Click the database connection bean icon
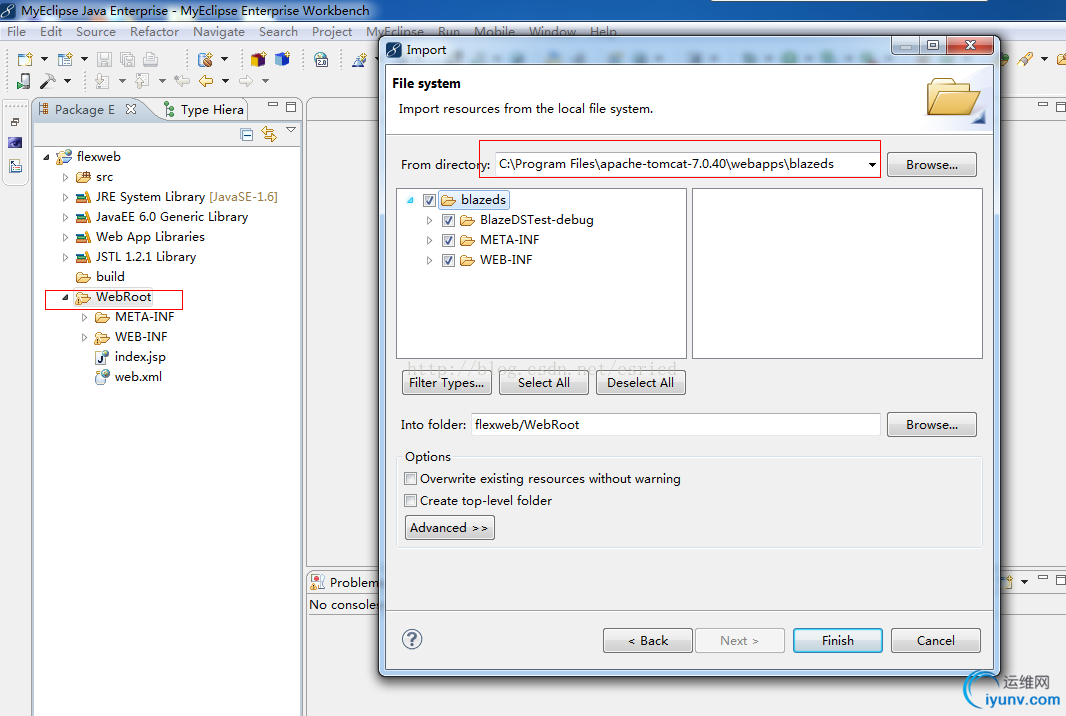This screenshot has width=1066, height=716. 205,59
